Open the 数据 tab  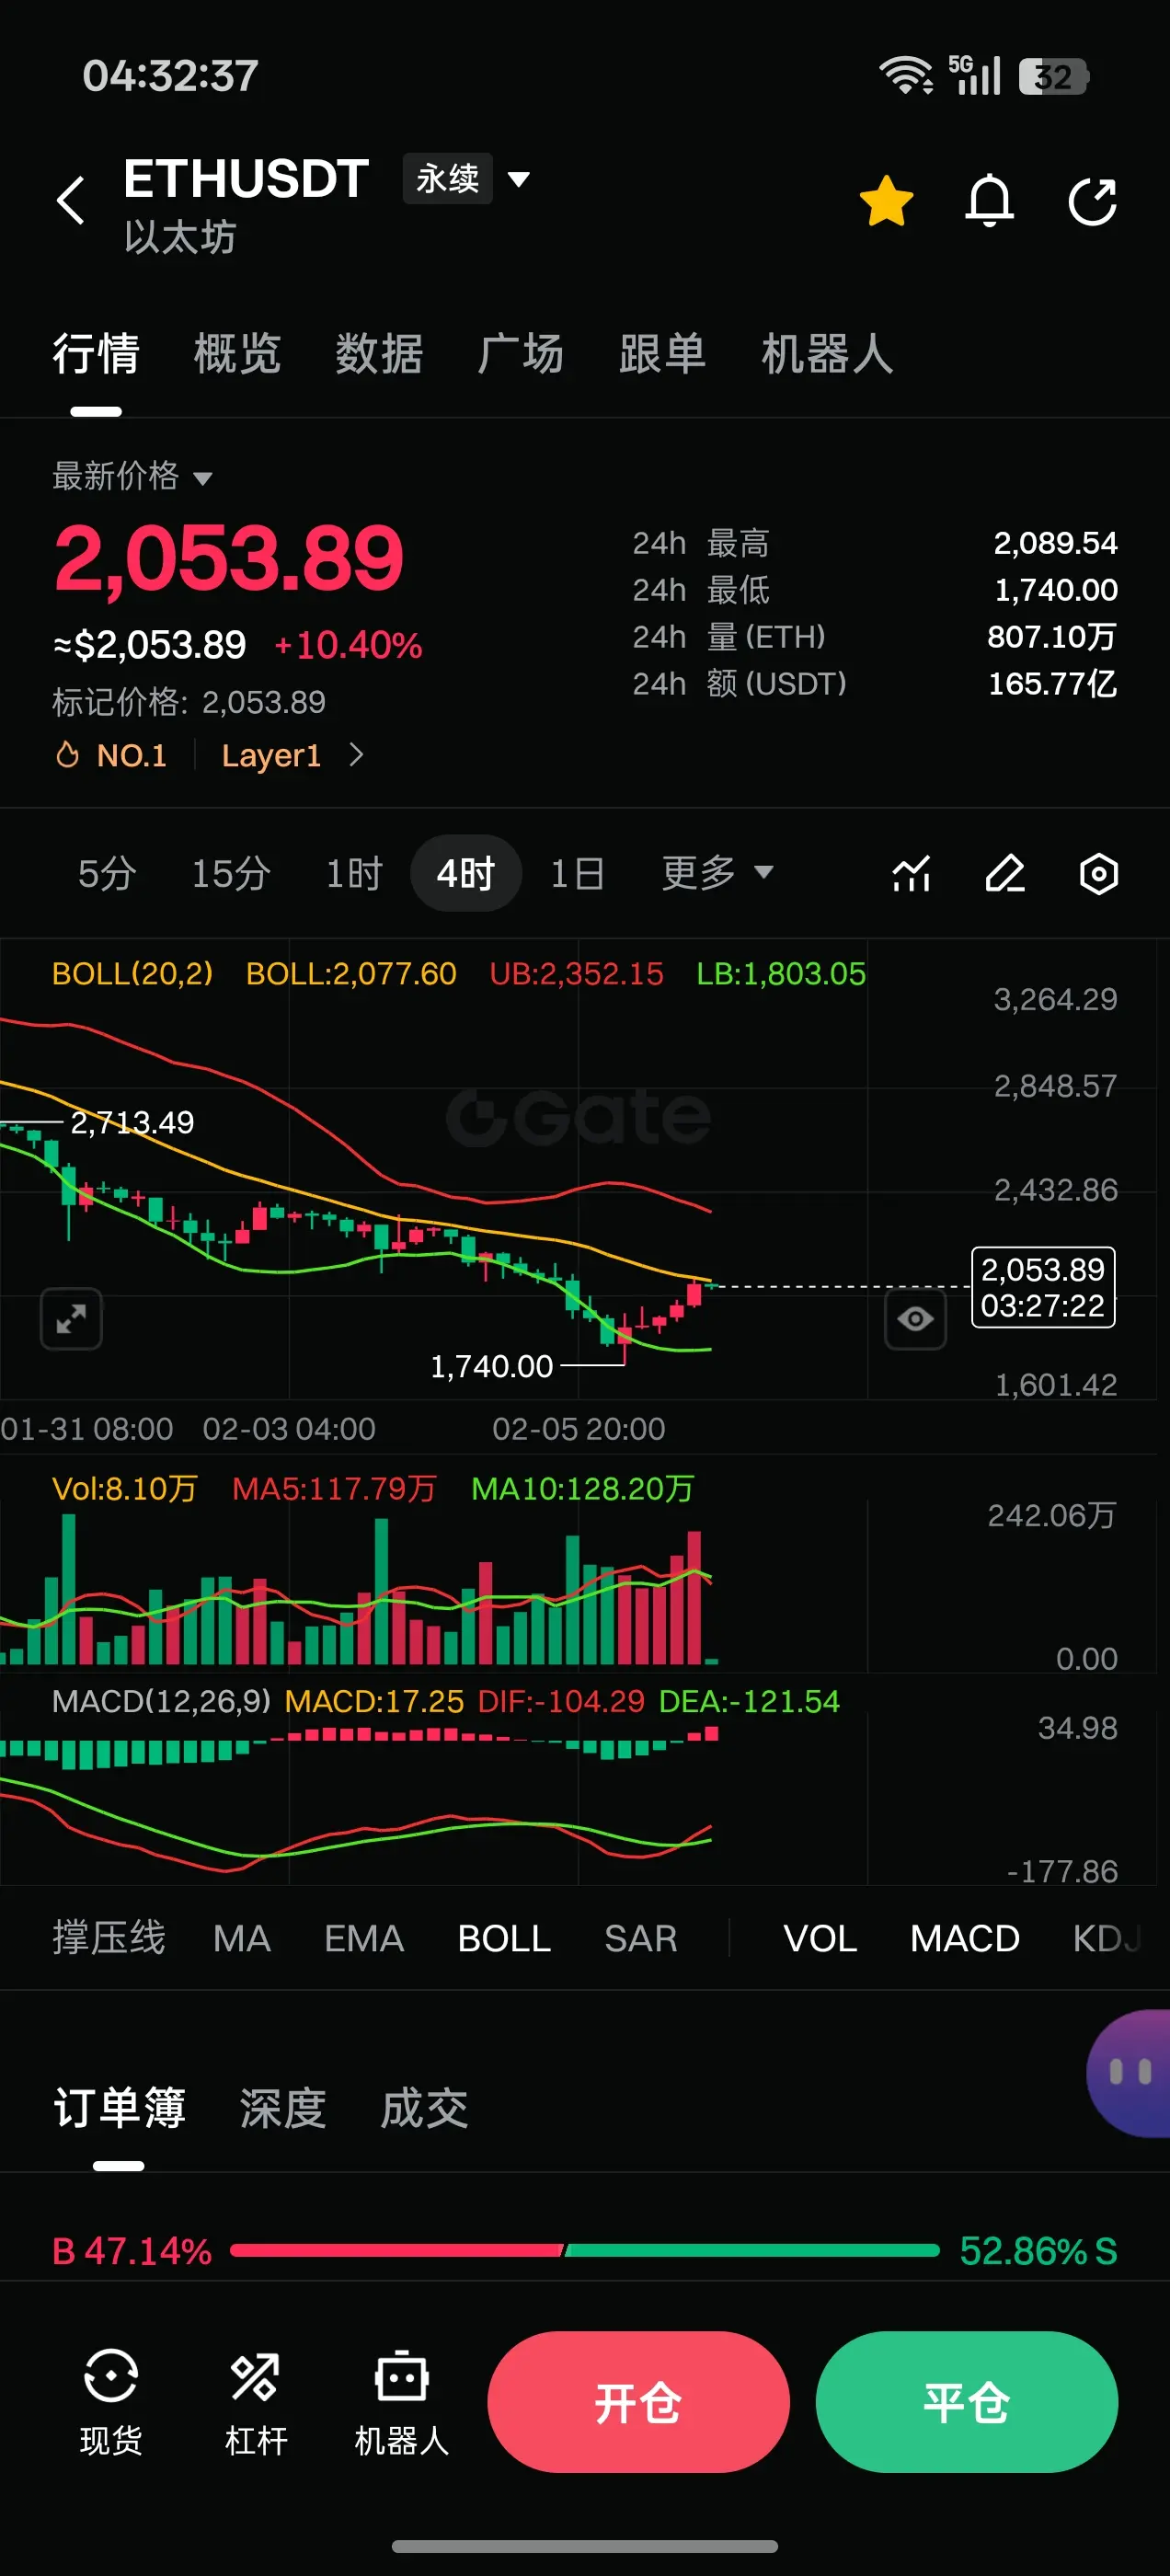(x=379, y=354)
